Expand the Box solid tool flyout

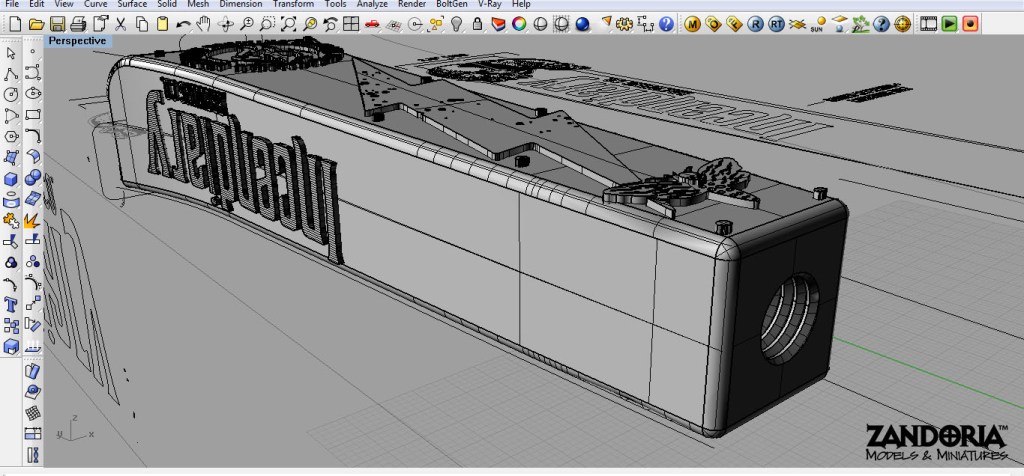point(12,178)
